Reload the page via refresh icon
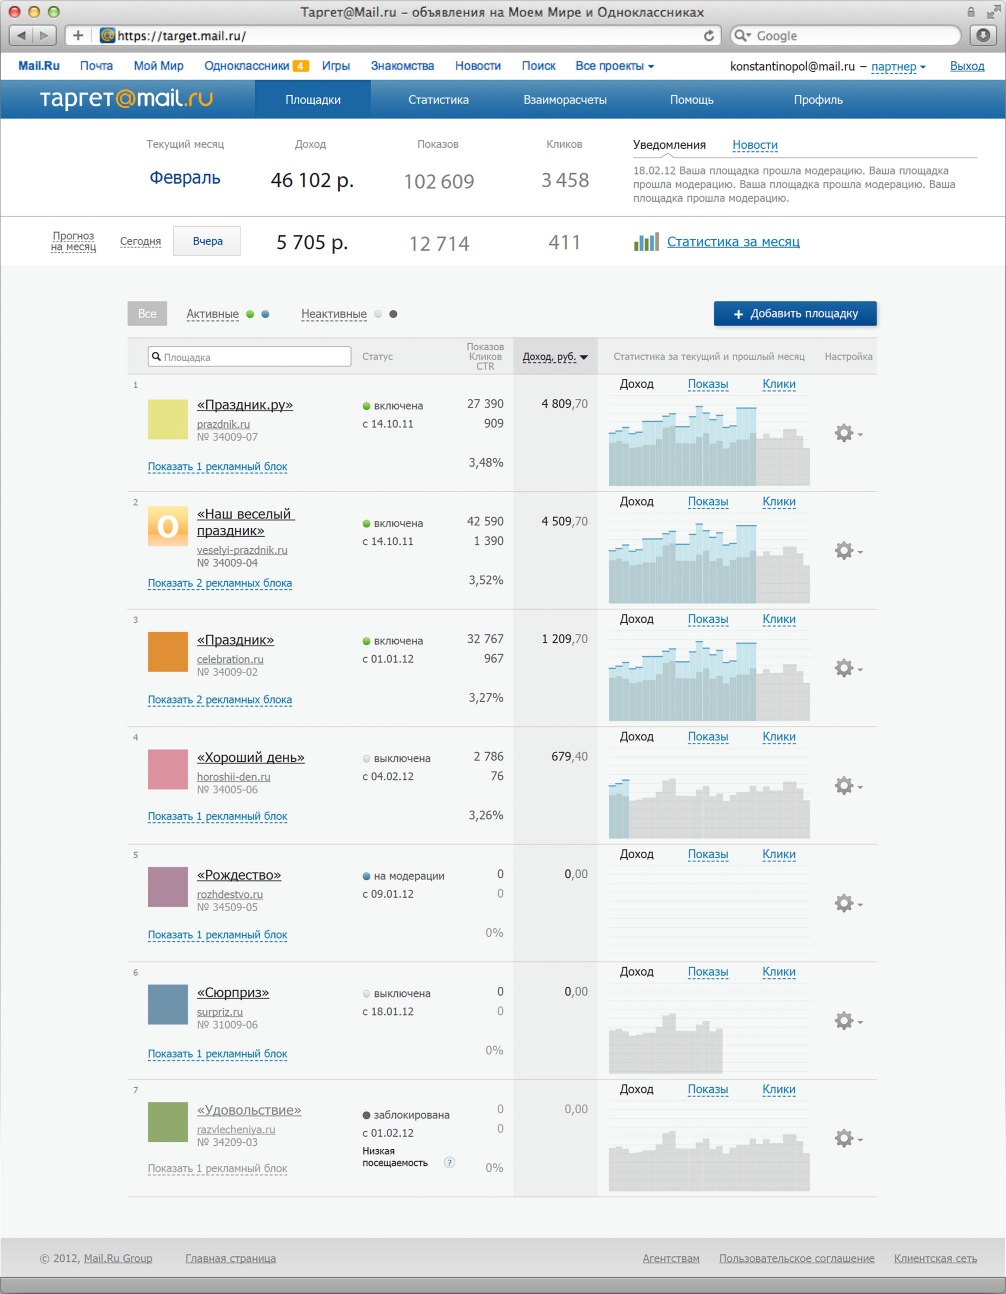 [x=709, y=35]
